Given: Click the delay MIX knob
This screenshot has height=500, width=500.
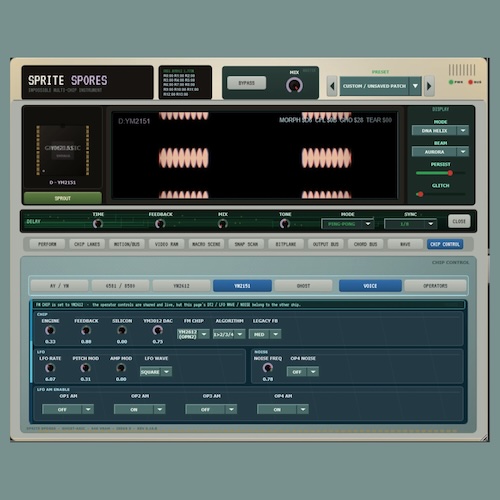Looking at the screenshot, I should click(222, 224).
